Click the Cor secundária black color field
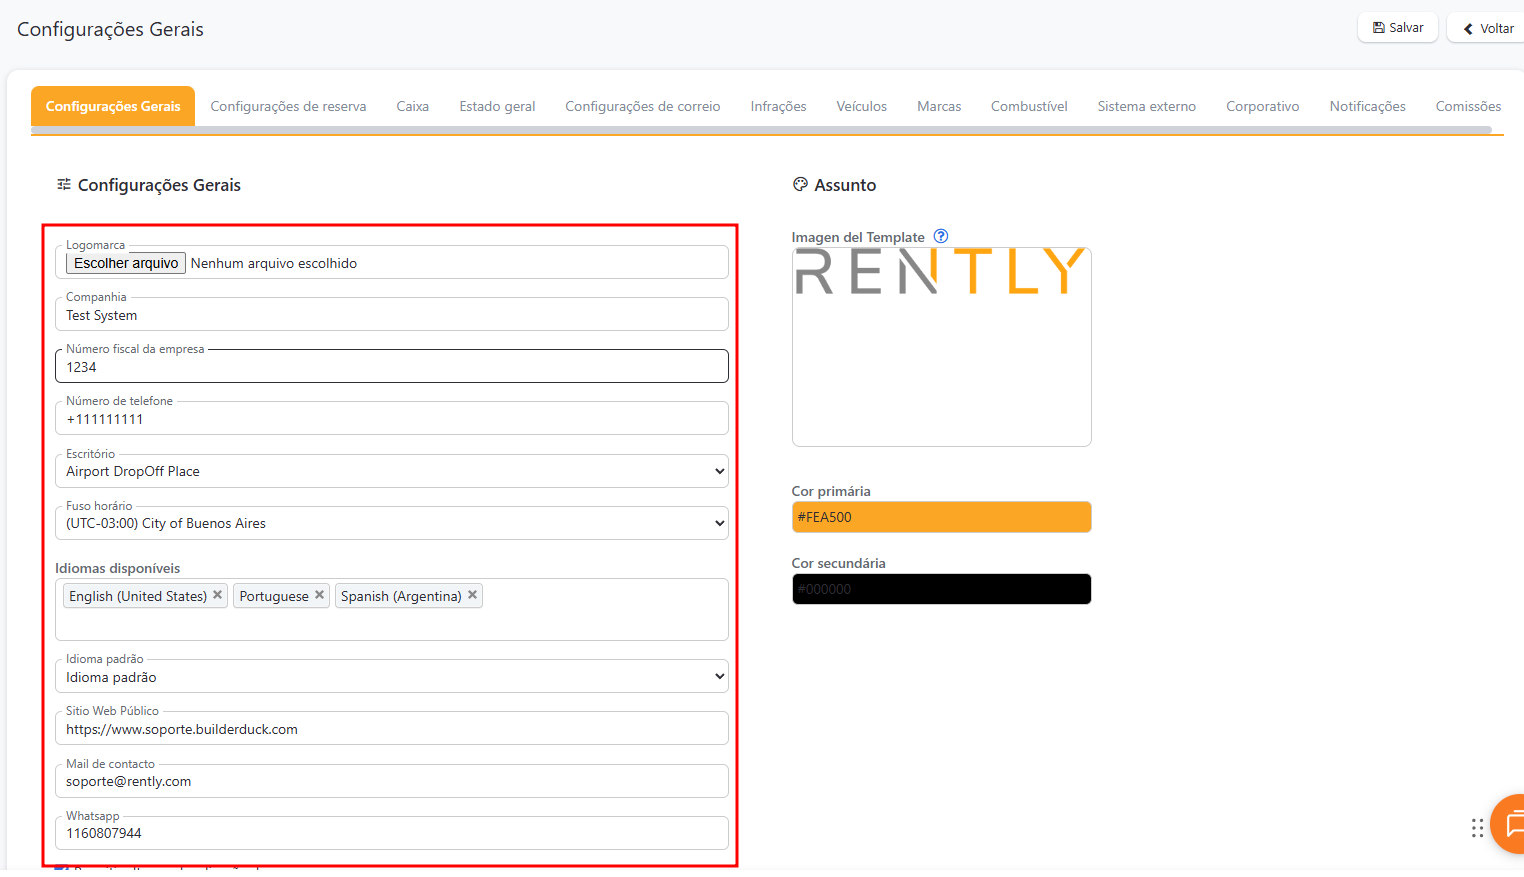Screen dimensions: 1524x877 pos(941,589)
